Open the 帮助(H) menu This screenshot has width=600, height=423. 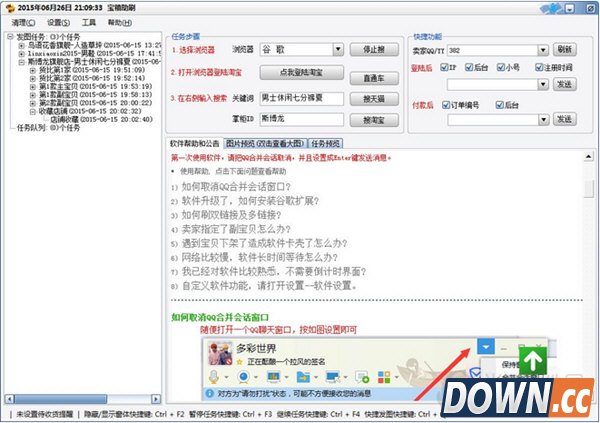point(119,23)
